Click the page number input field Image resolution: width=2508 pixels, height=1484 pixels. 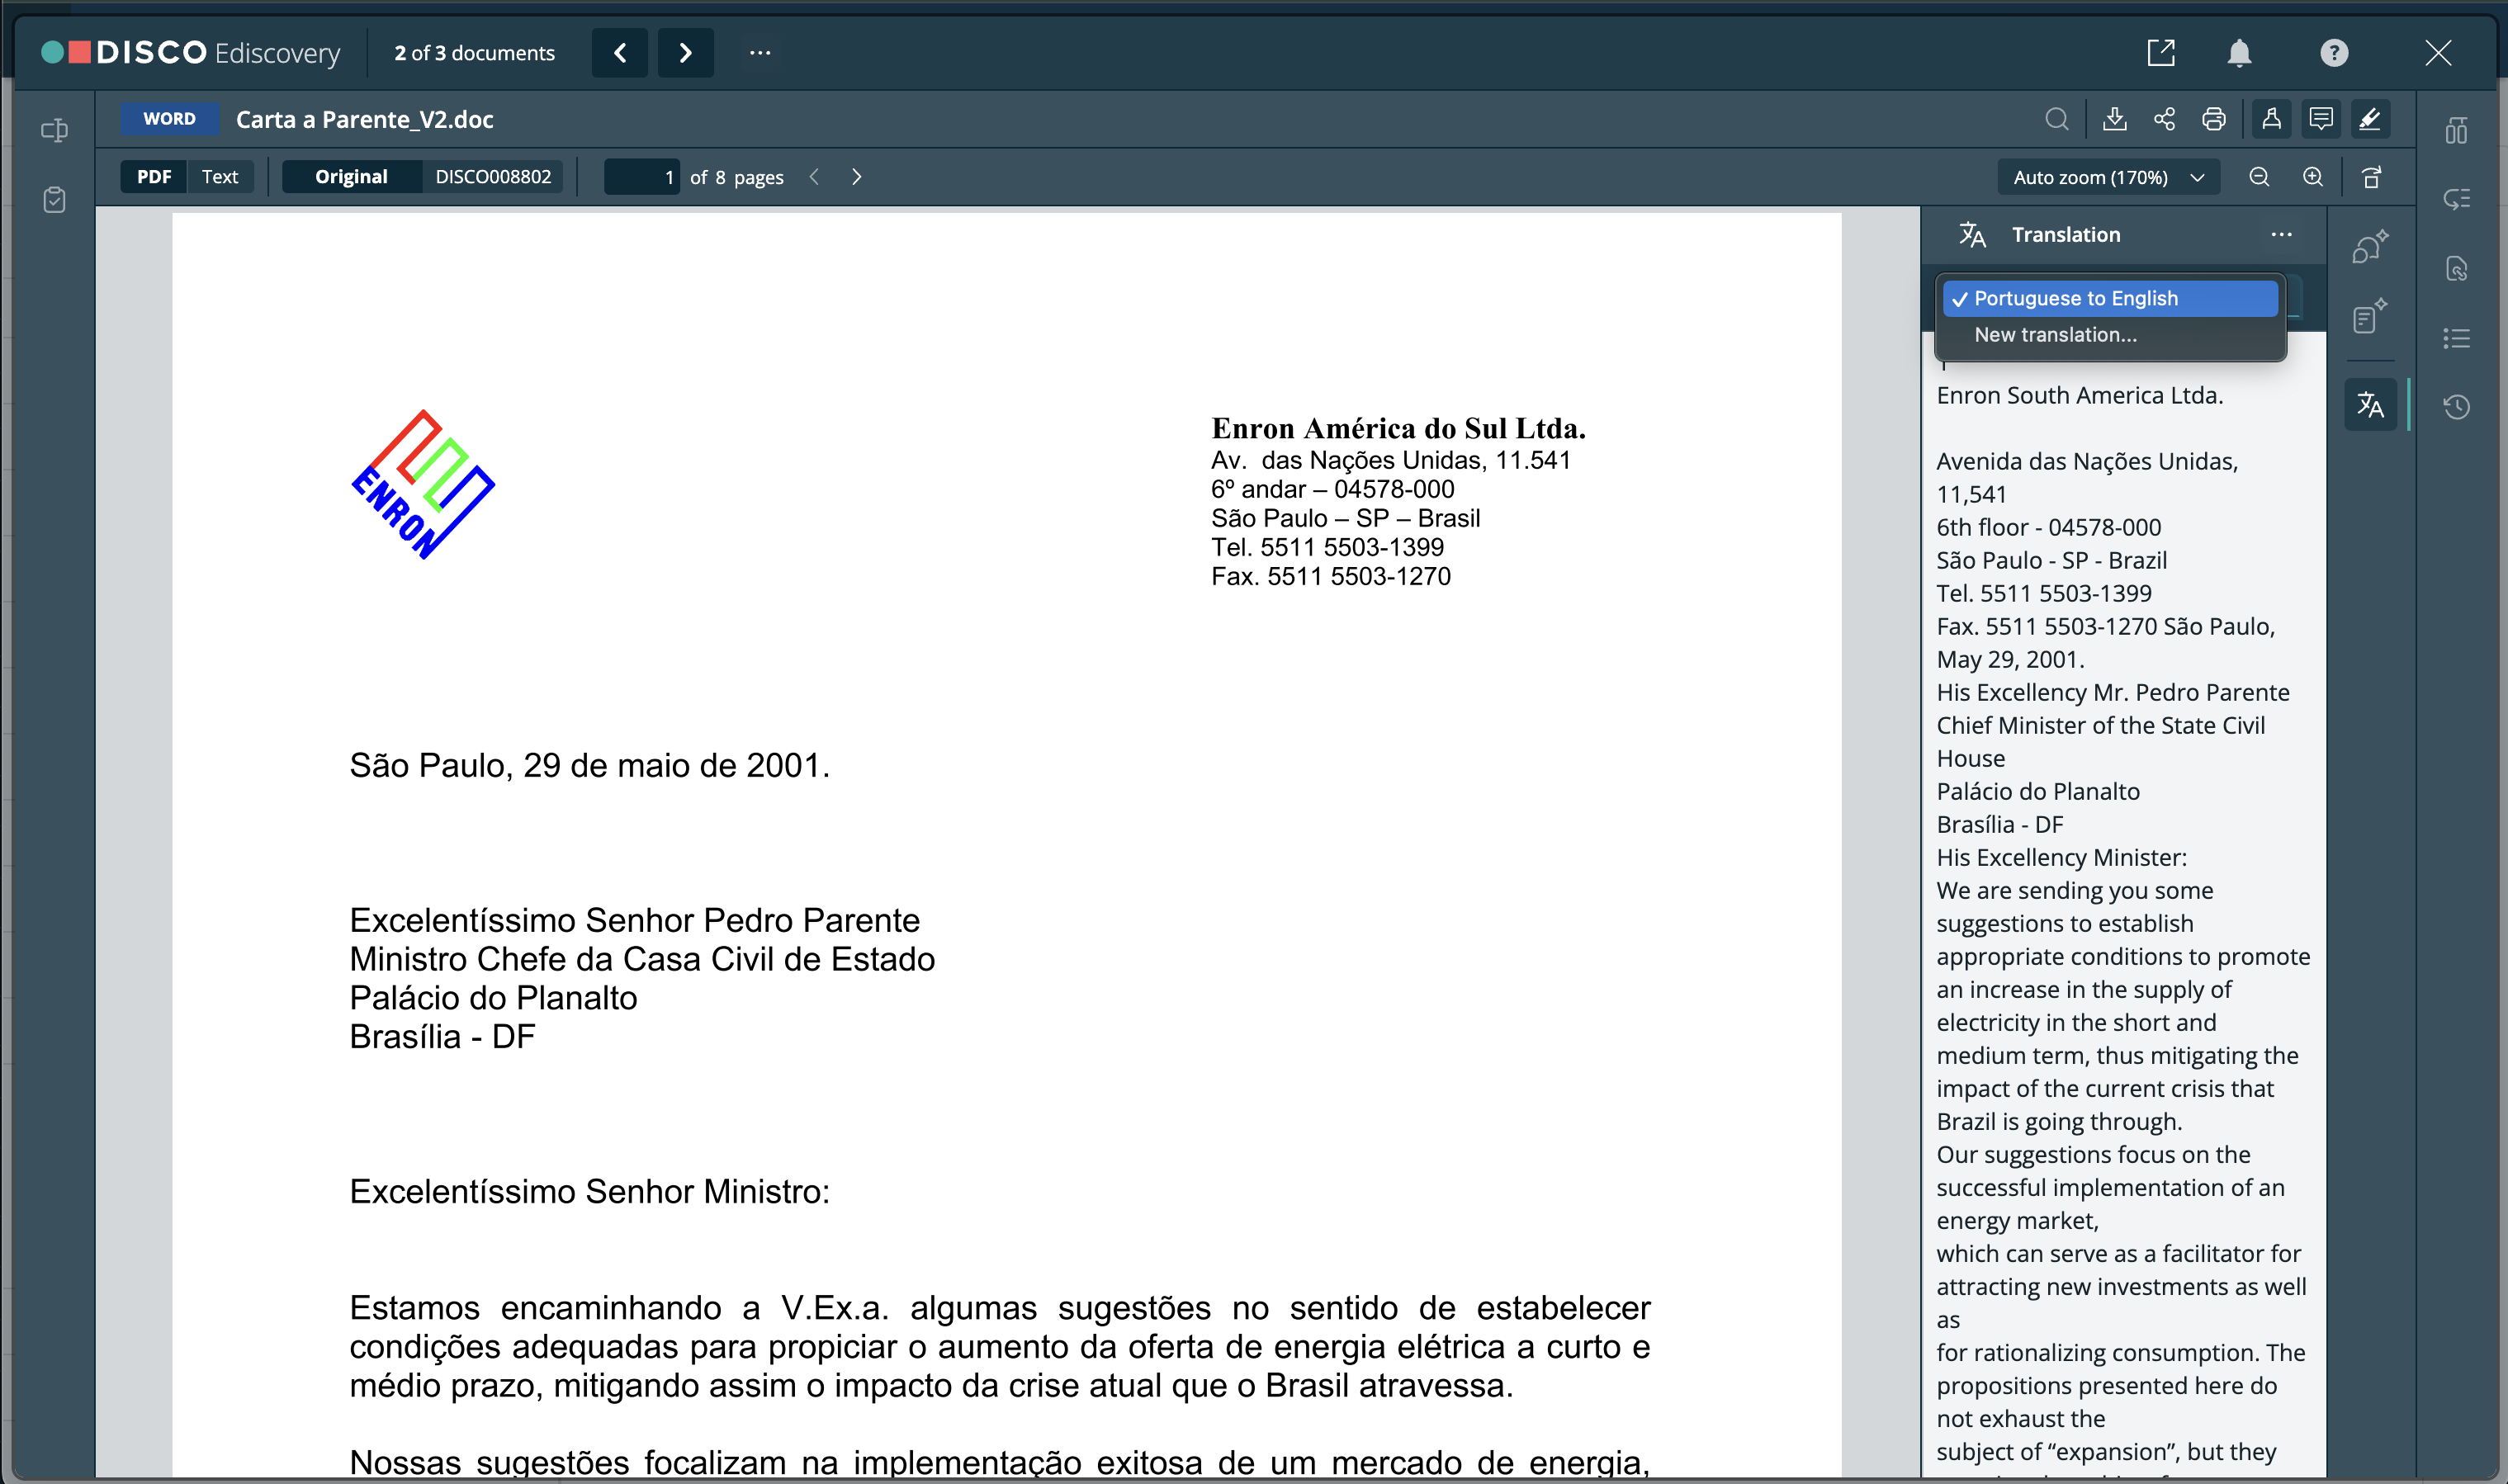pyautogui.click(x=641, y=177)
